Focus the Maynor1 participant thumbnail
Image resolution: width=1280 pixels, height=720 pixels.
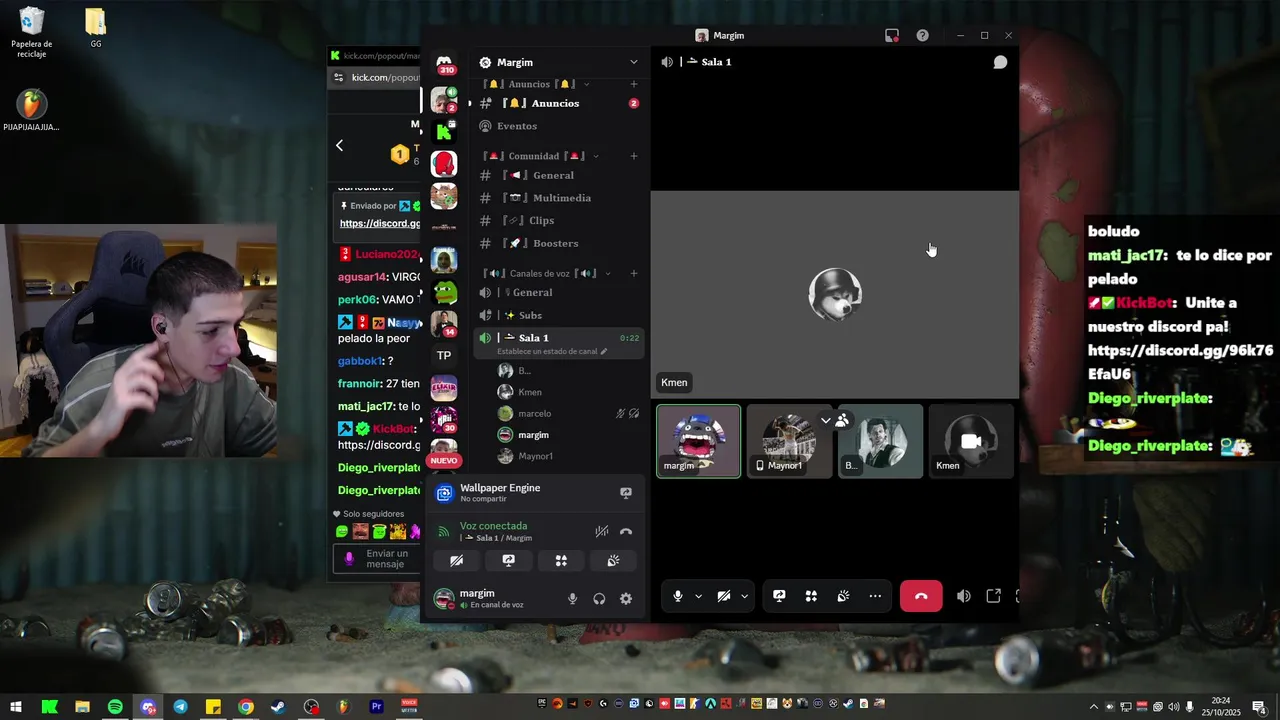(x=789, y=441)
